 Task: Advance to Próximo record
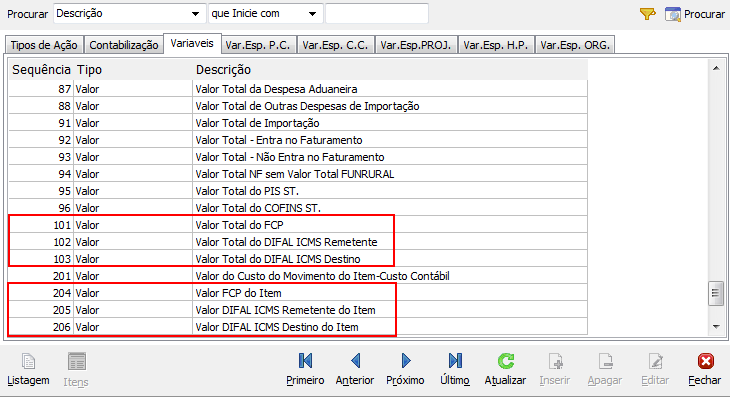pos(405,369)
